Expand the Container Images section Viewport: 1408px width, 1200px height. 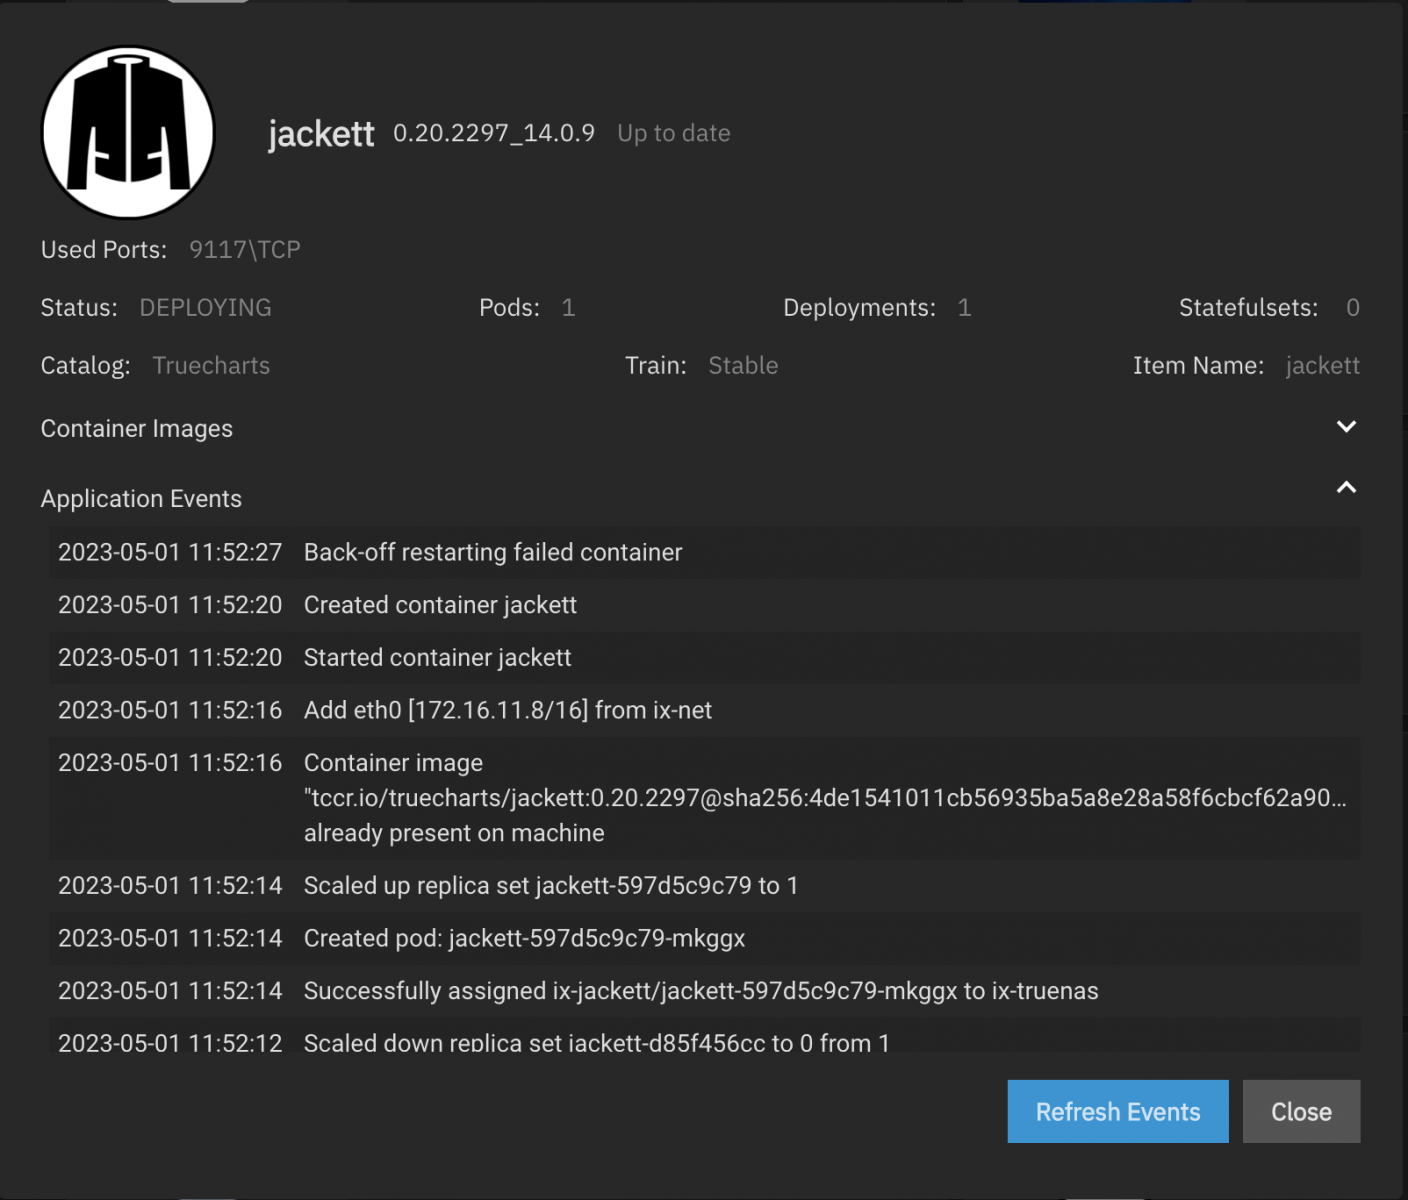1346,427
